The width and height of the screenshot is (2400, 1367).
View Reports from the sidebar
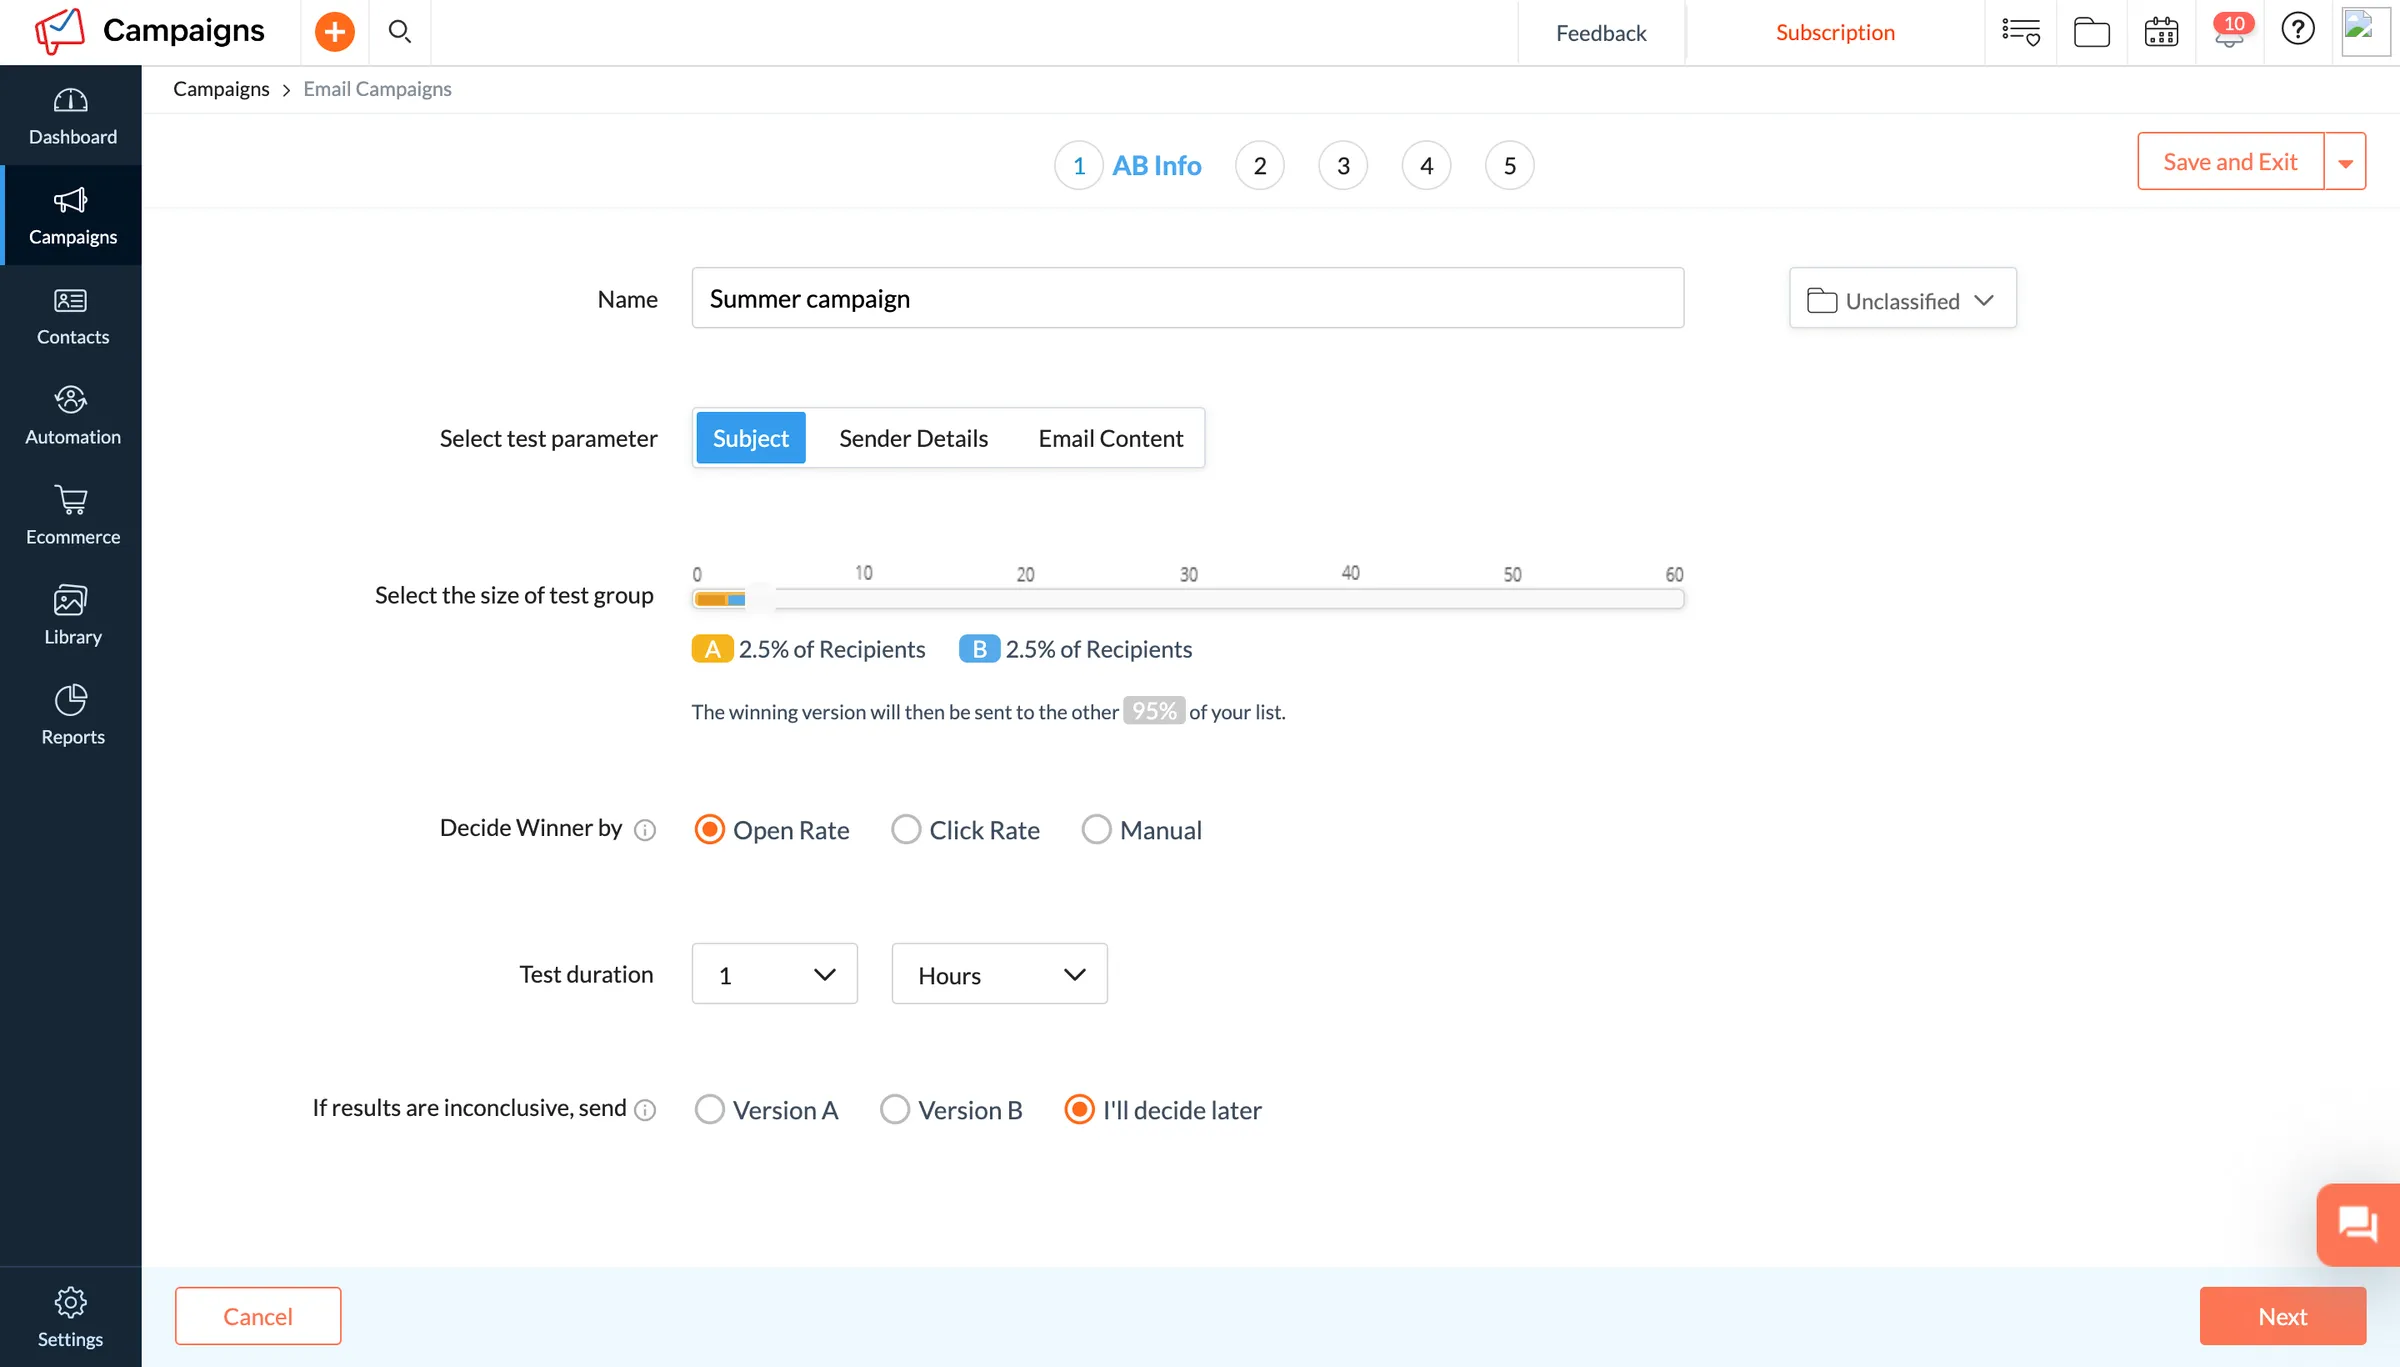[x=71, y=714]
